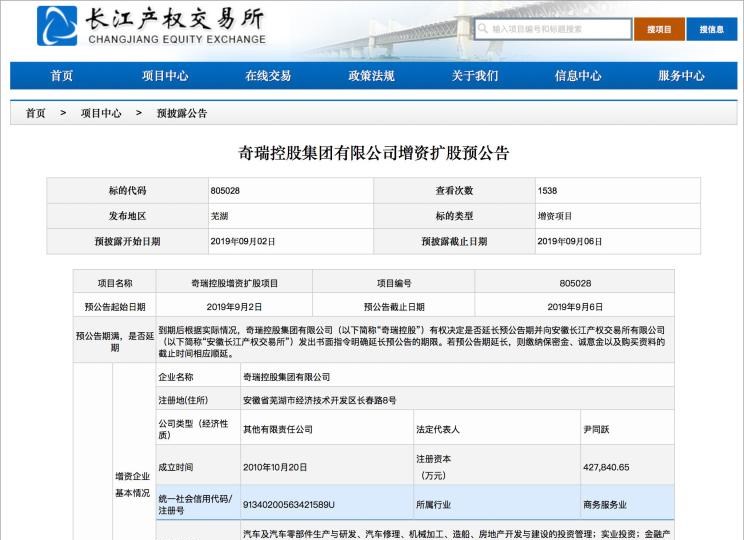Select the 预披露截止日期 value 2019年09月06日

click(x=569, y=242)
